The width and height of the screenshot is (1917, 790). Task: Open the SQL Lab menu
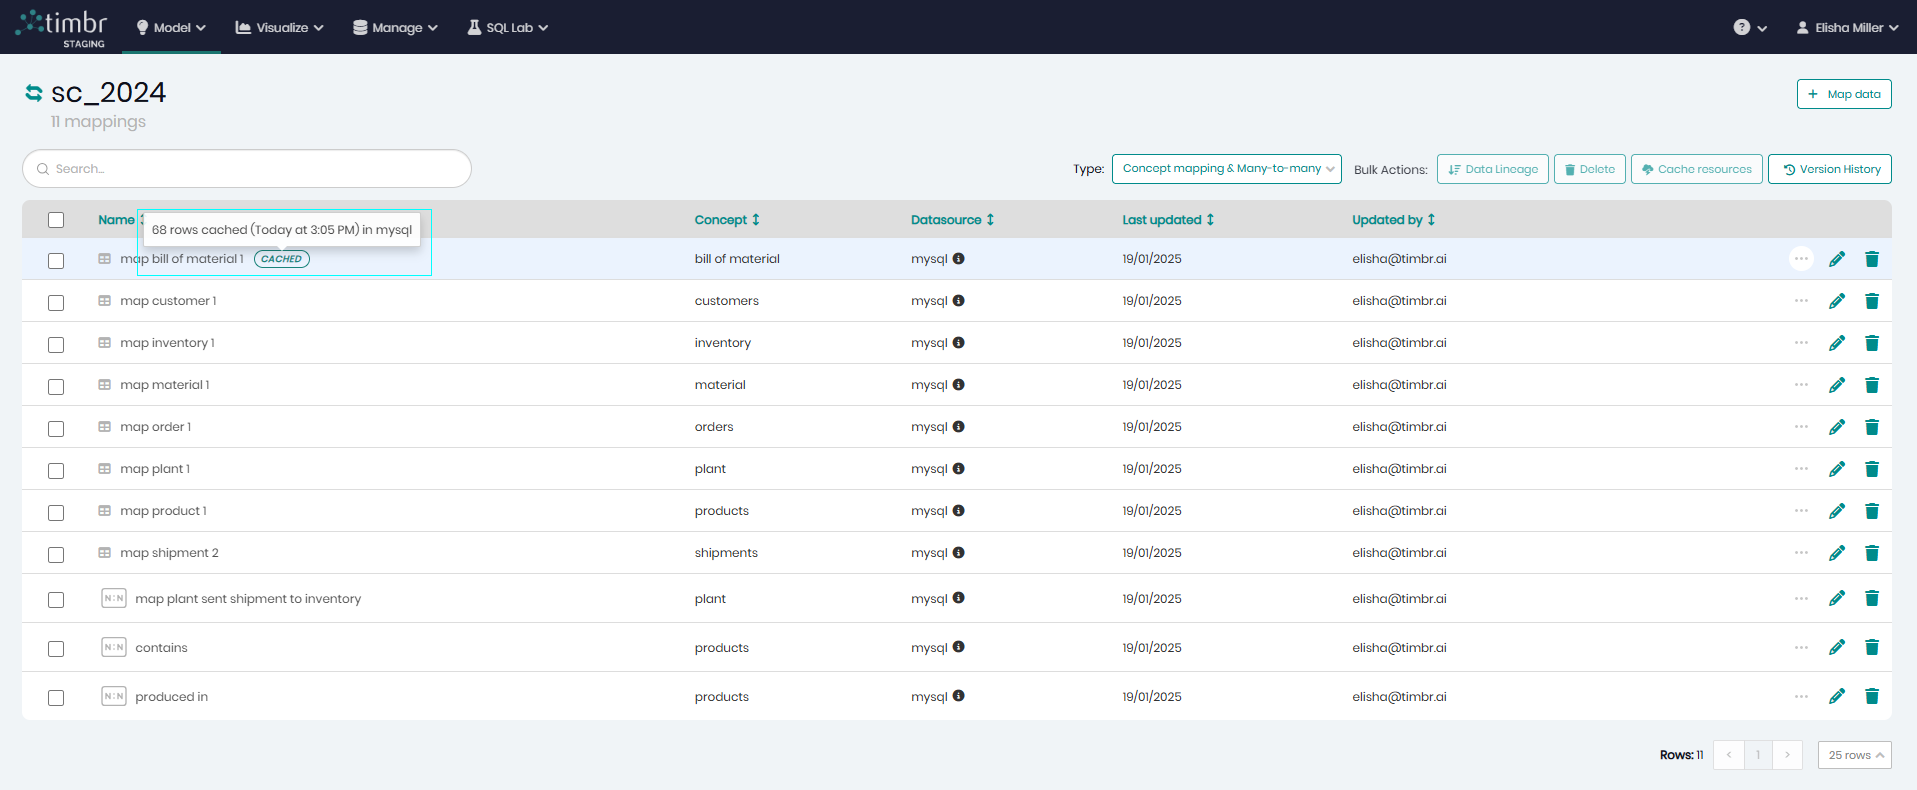(508, 28)
